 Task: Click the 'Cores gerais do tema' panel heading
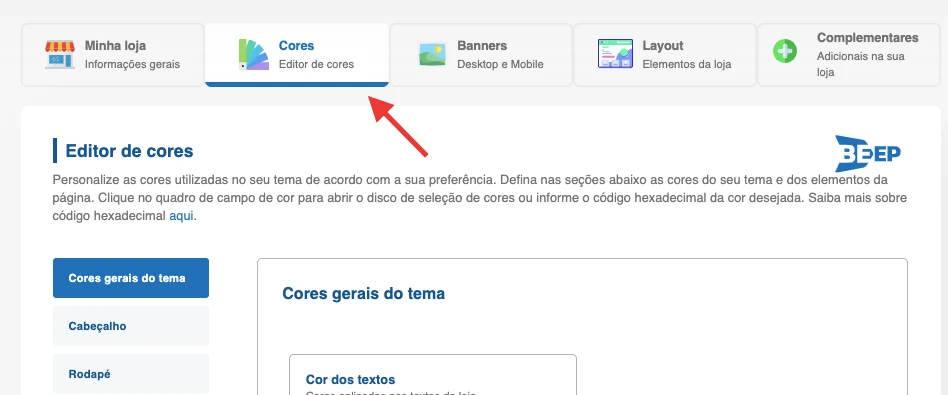(363, 293)
